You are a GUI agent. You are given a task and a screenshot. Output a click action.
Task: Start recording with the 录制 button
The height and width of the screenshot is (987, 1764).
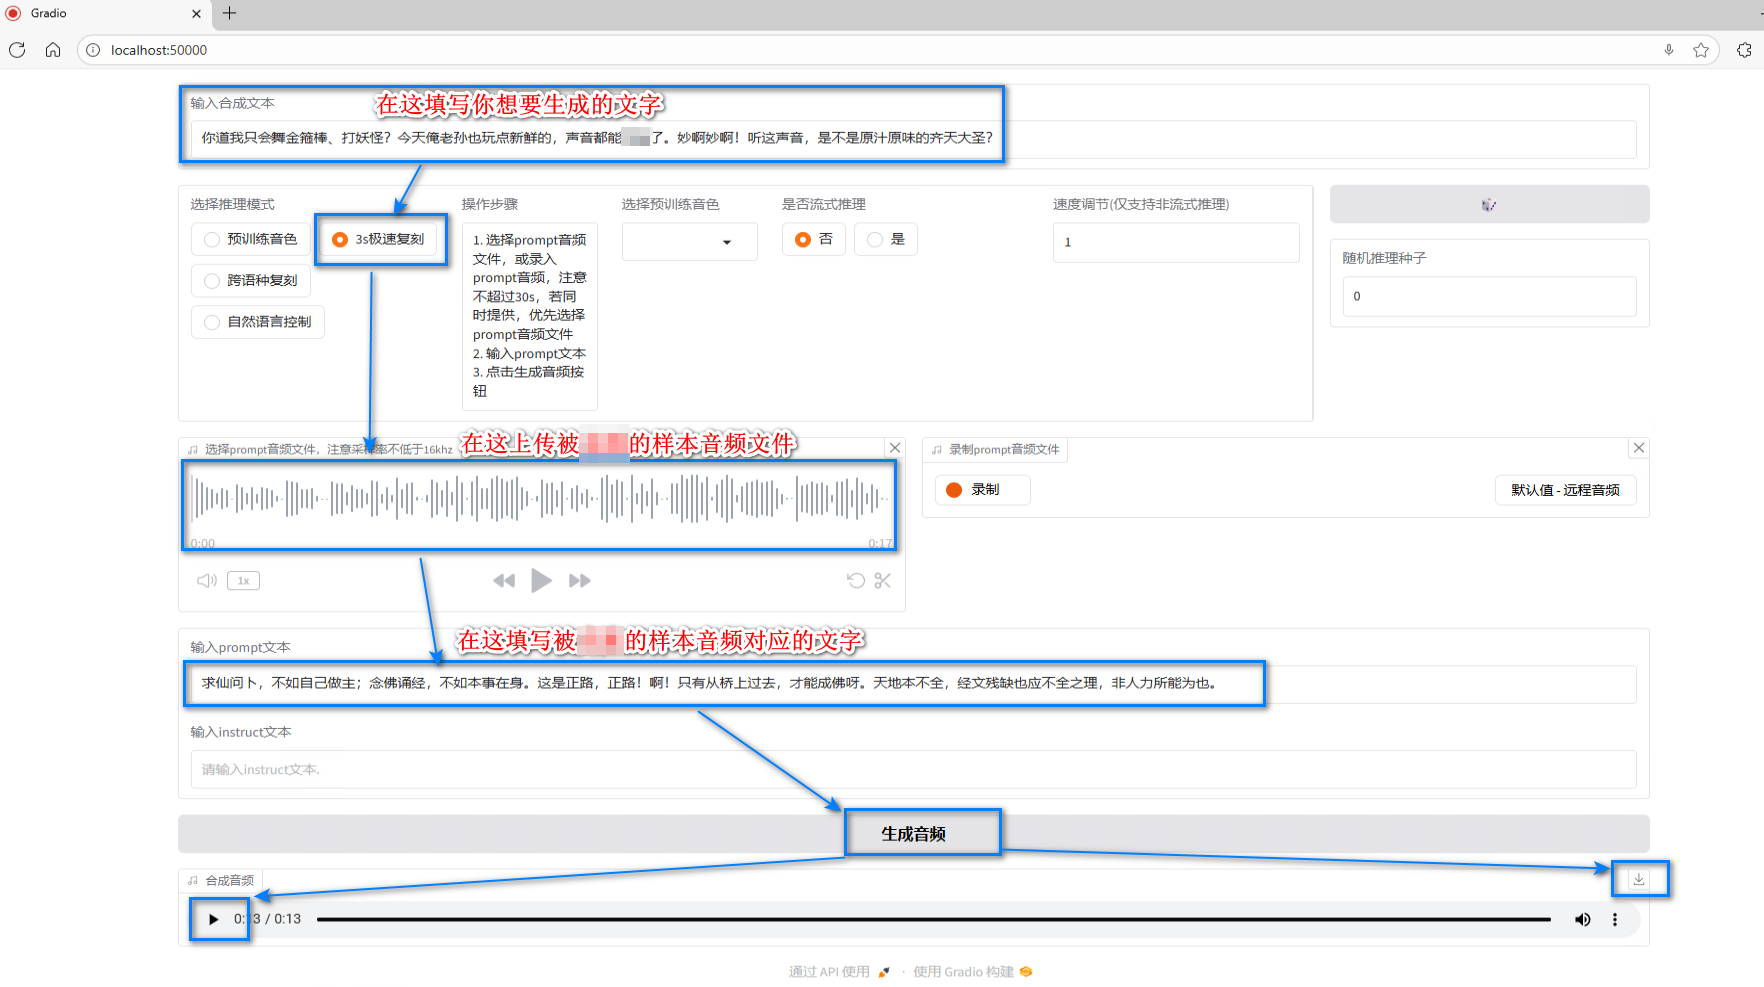coord(981,489)
